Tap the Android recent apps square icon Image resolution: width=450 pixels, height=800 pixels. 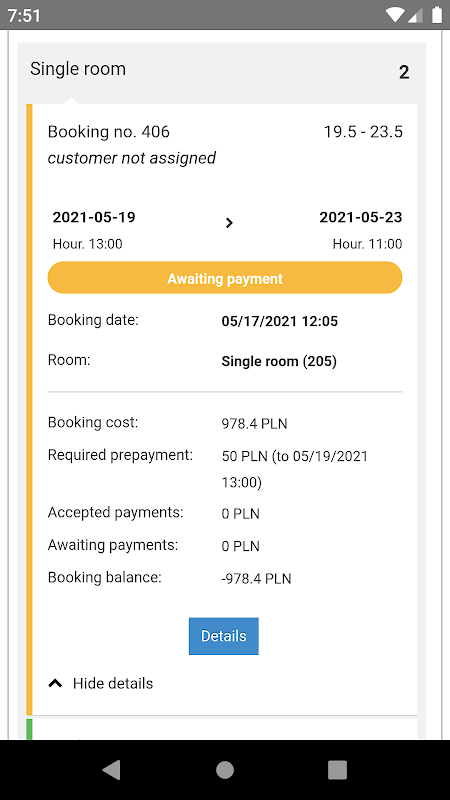coord(337,769)
